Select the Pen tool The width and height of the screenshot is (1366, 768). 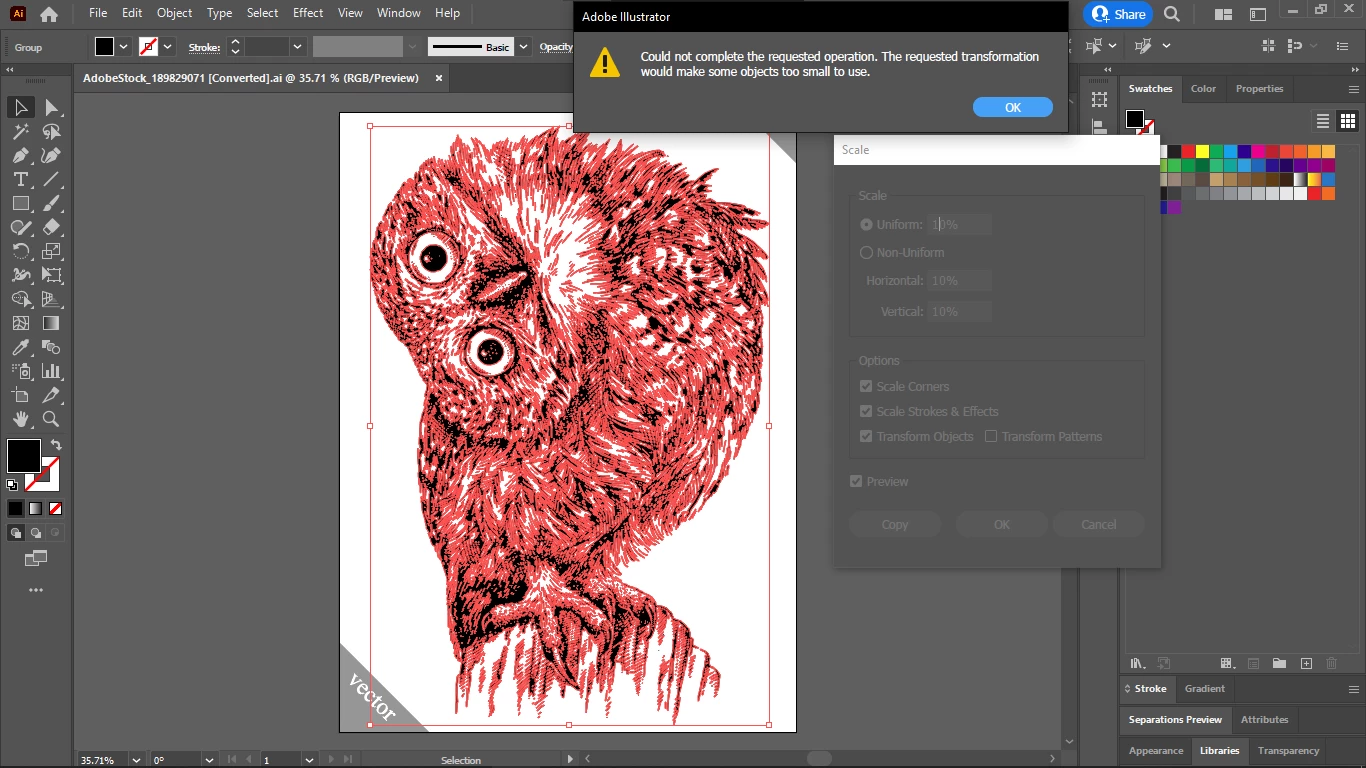(21, 155)
